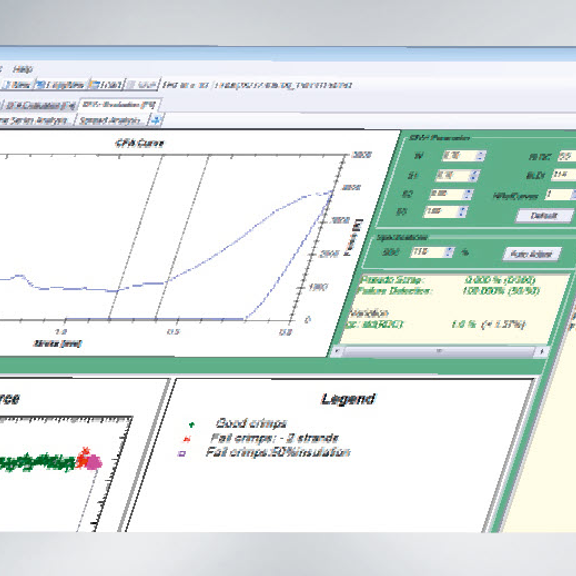This screenshot has height=576, width=576.
Task: Click the blue arrow icon beside Spread Analysis
Action: (x=156, y=120)
